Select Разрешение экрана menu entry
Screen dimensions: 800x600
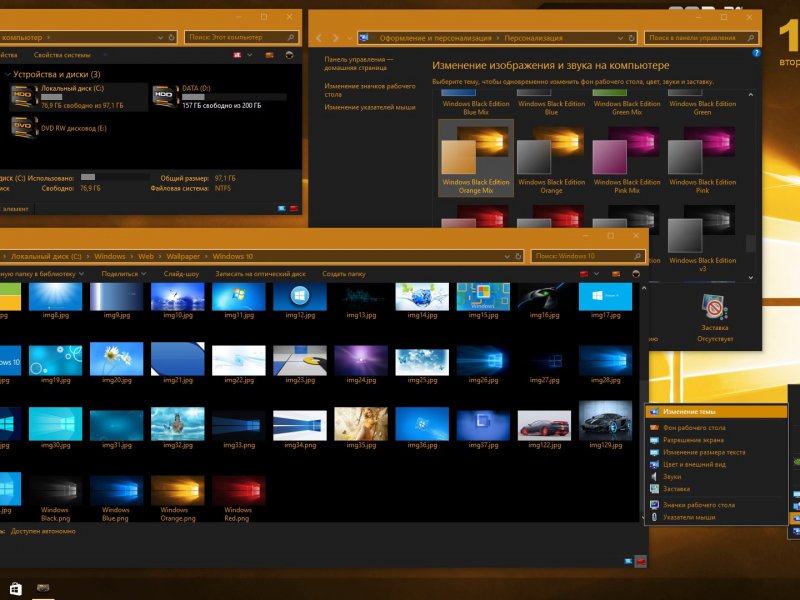[x=715, y=440]
